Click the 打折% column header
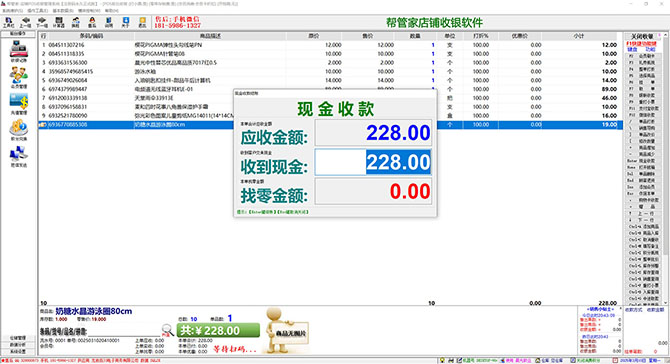This screenshot has height=364, width=670. point(481,36)
